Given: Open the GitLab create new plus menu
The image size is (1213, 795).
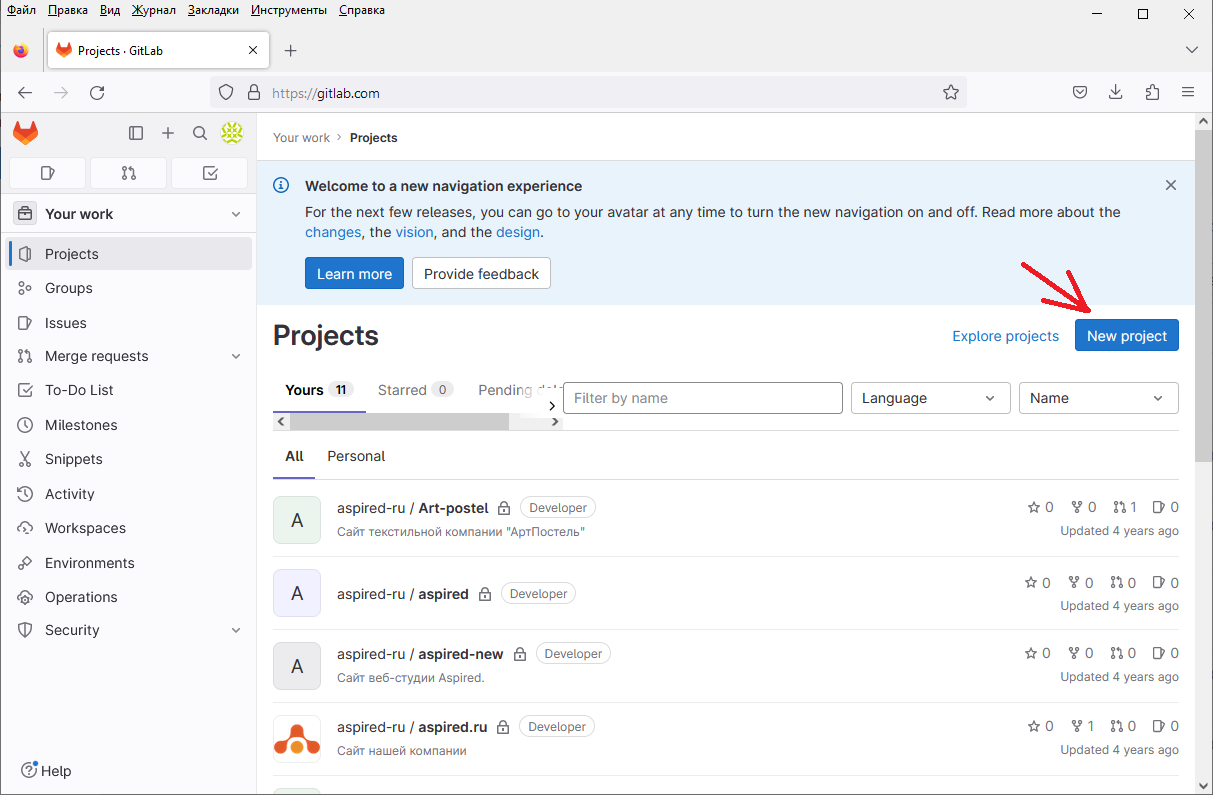Looking at the screenshot, I should pos(168,133).
